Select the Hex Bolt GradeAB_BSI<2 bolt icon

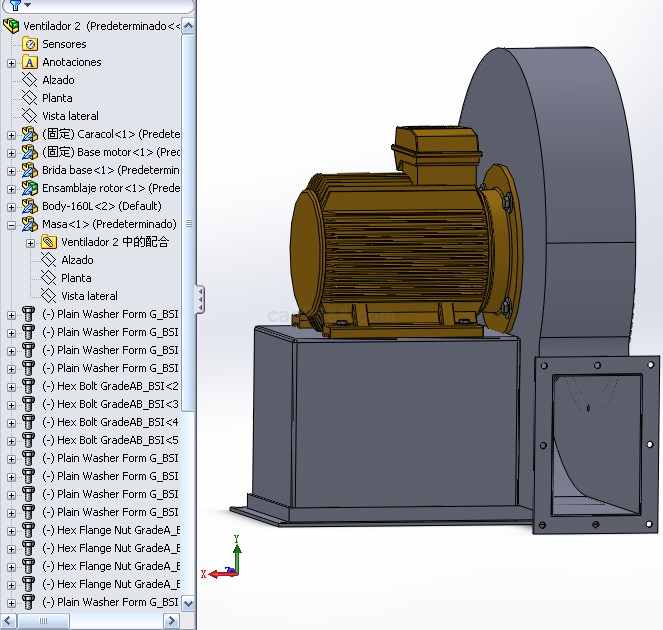pos(30,386)
